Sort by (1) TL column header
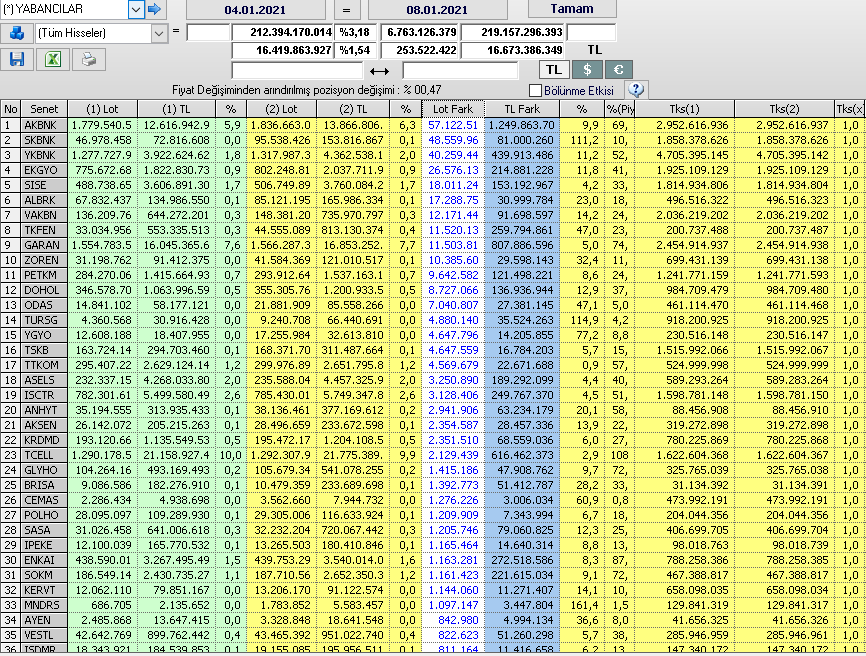Viewport: 866px width, 656px height. coord(176,109)
